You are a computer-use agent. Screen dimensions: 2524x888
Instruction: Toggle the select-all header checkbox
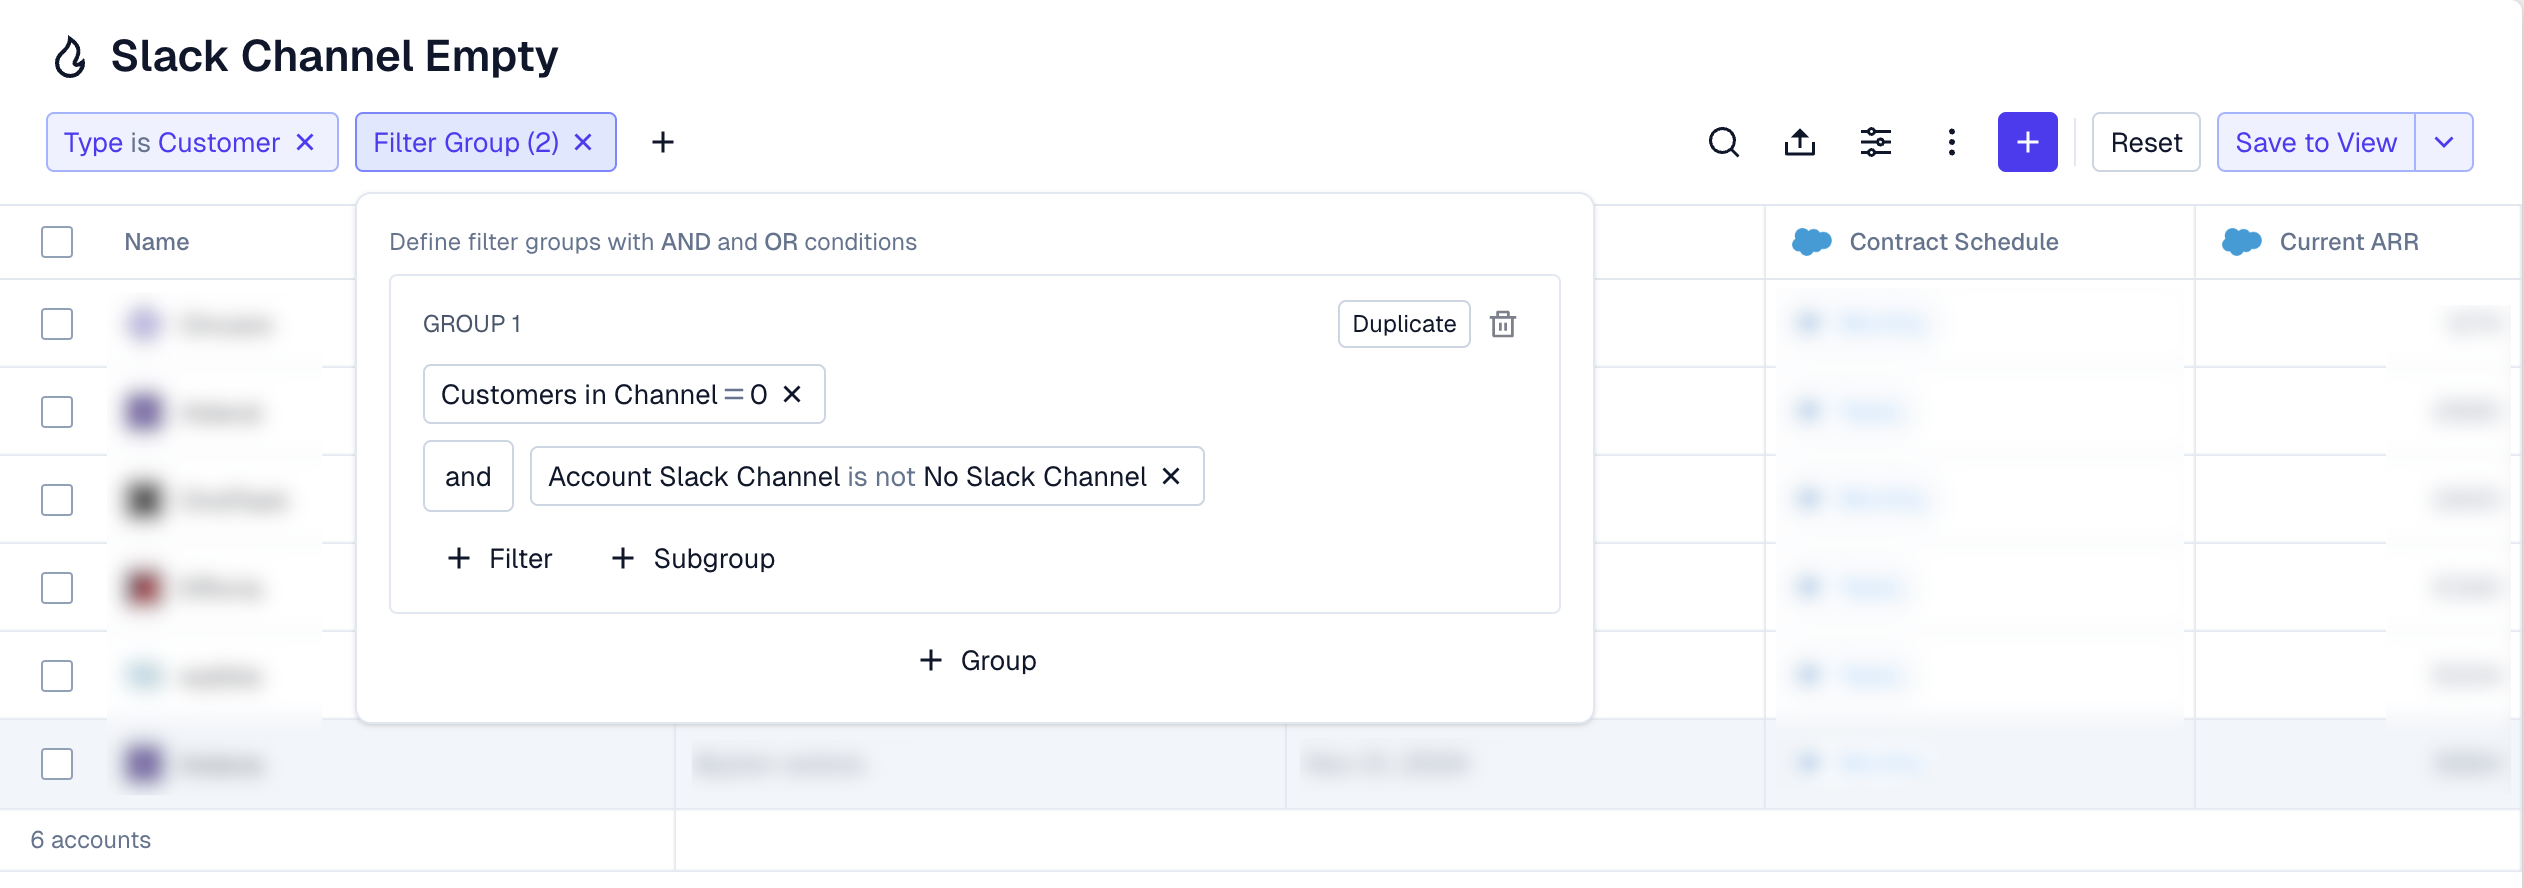[57, 242]
